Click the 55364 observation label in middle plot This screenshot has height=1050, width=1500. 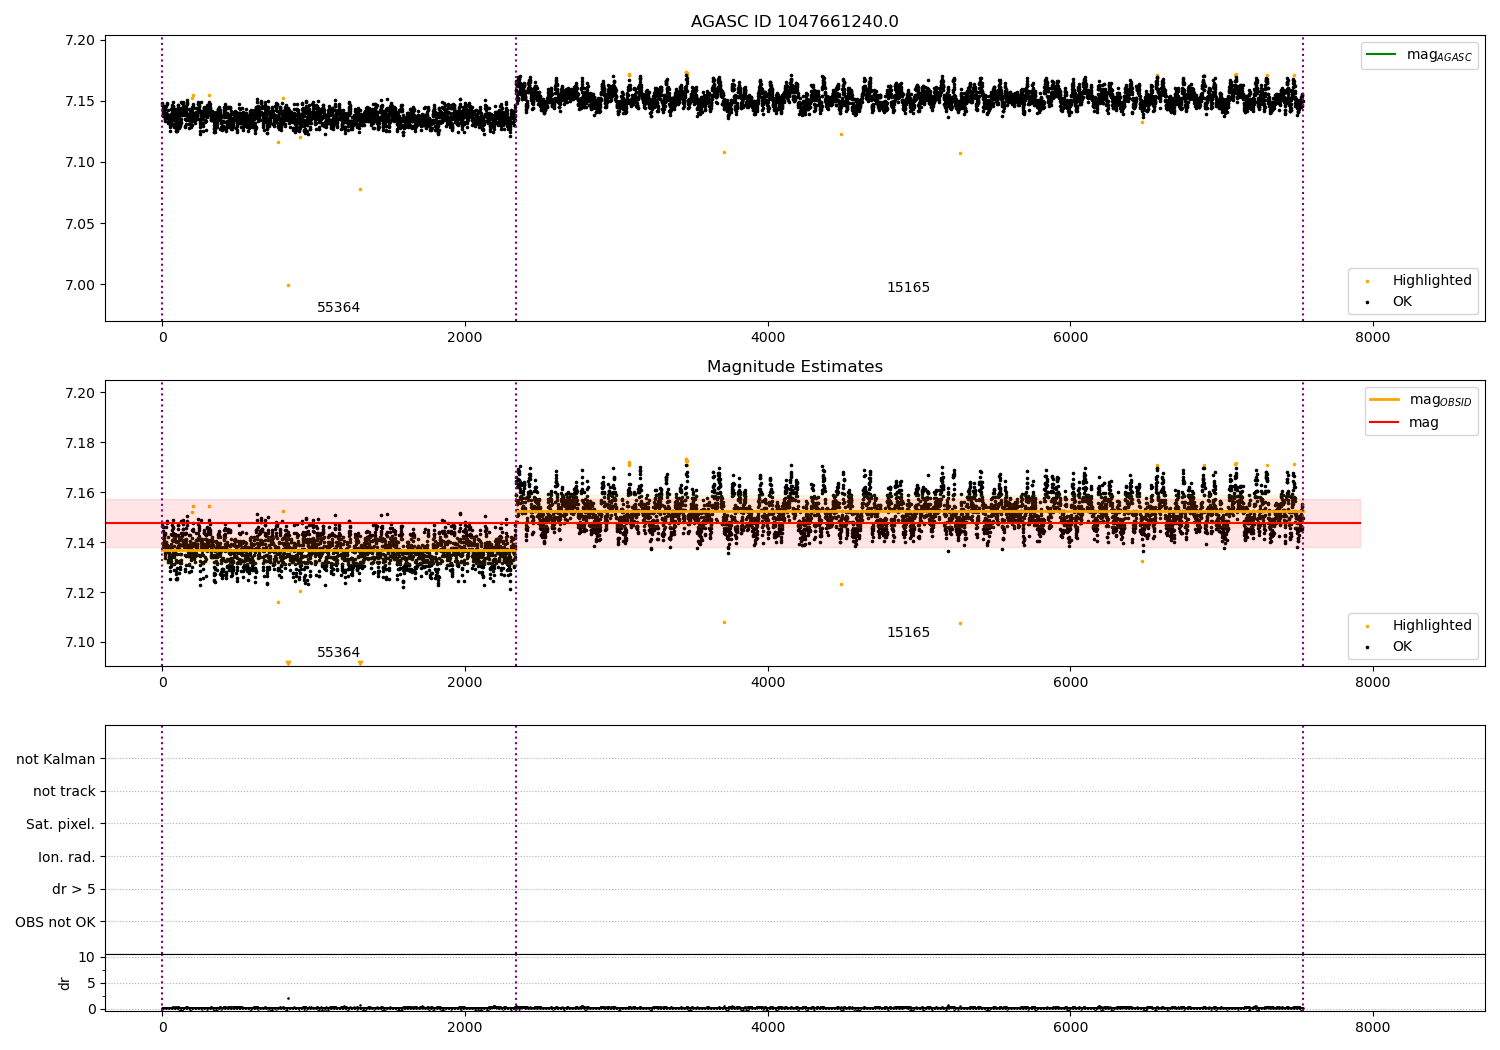point(338,653)
